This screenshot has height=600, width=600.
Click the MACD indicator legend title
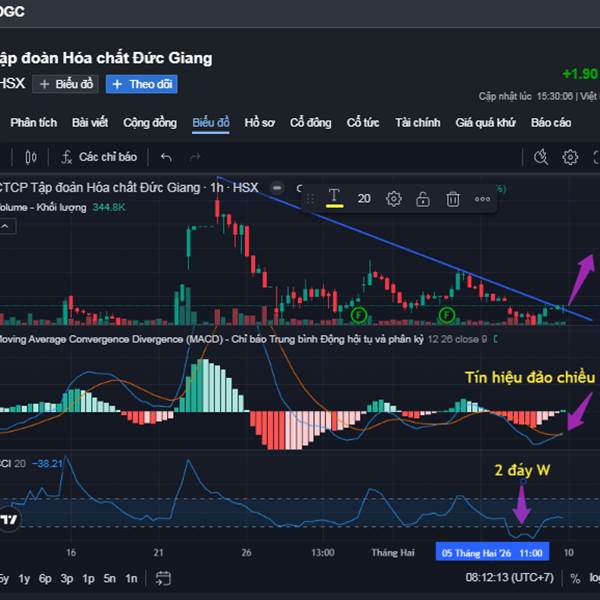click(212, 339)
